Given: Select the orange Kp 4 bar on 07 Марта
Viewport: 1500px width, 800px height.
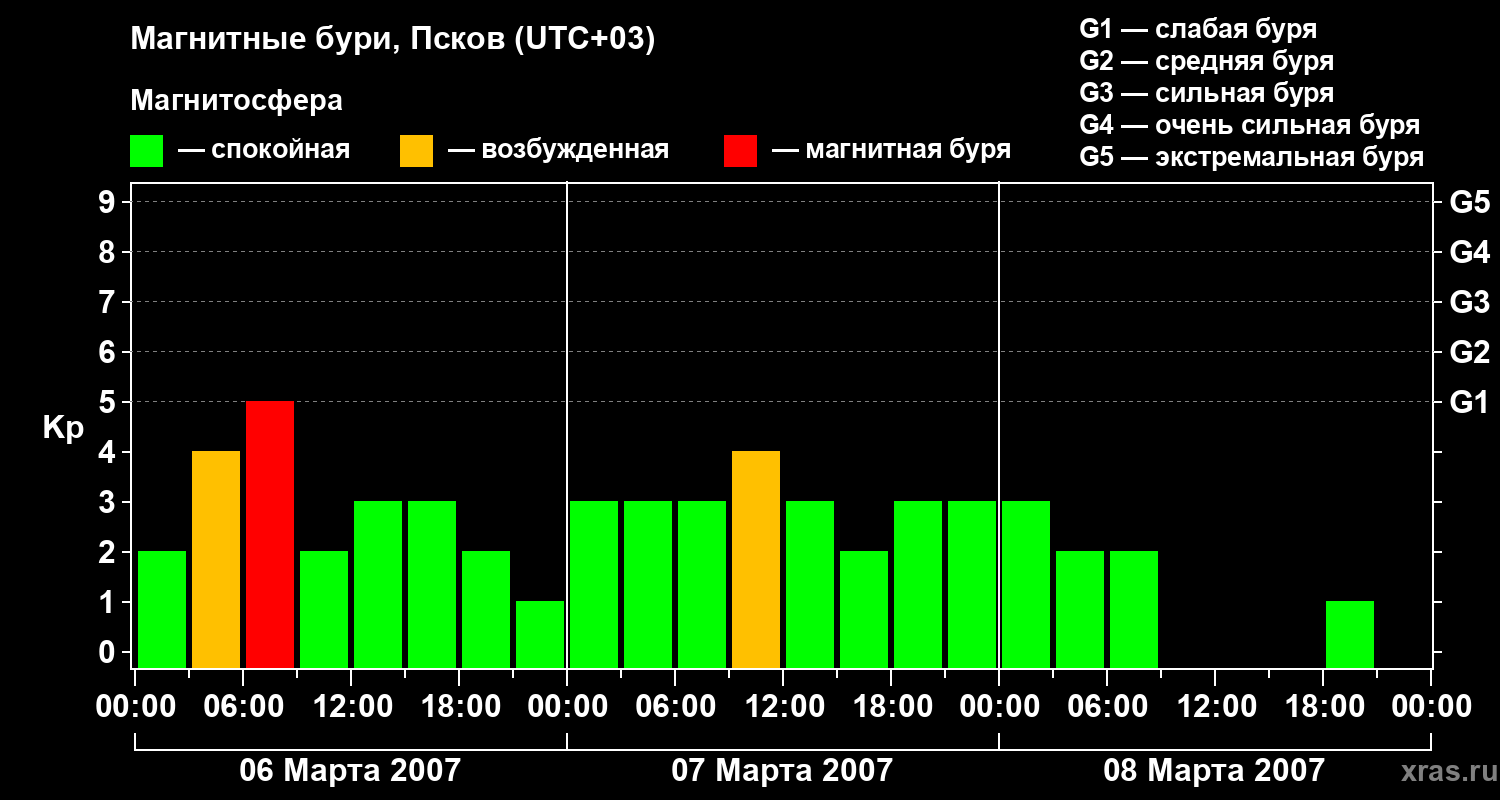Looking at the screenshot, I should pyautogui.click(x=756, y=559).
